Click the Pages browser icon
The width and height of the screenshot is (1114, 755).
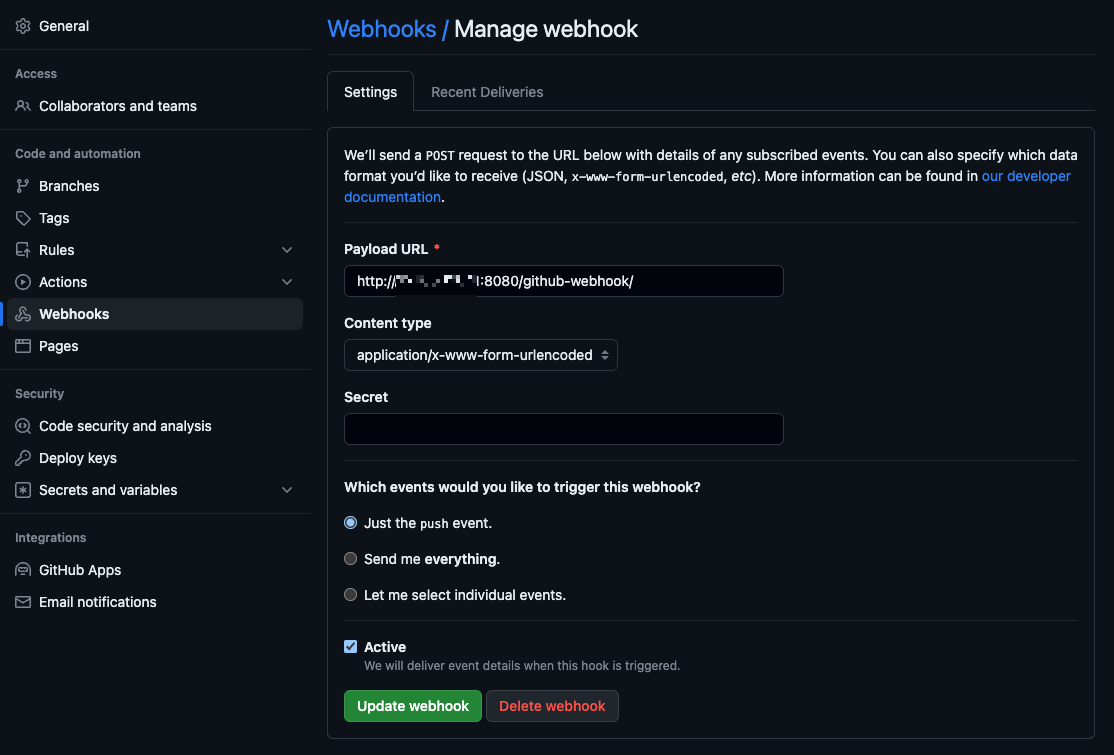pos(23,346)
